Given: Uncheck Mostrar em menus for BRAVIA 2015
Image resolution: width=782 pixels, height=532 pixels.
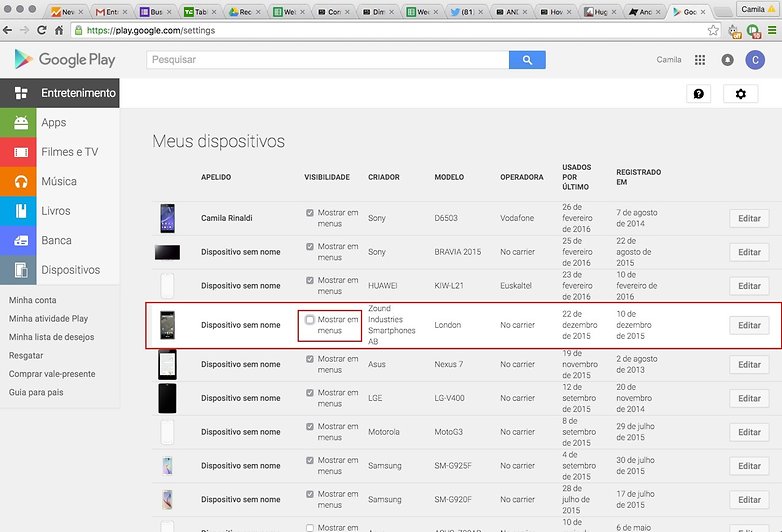Looking at the screenshot, I should [310, 247].
